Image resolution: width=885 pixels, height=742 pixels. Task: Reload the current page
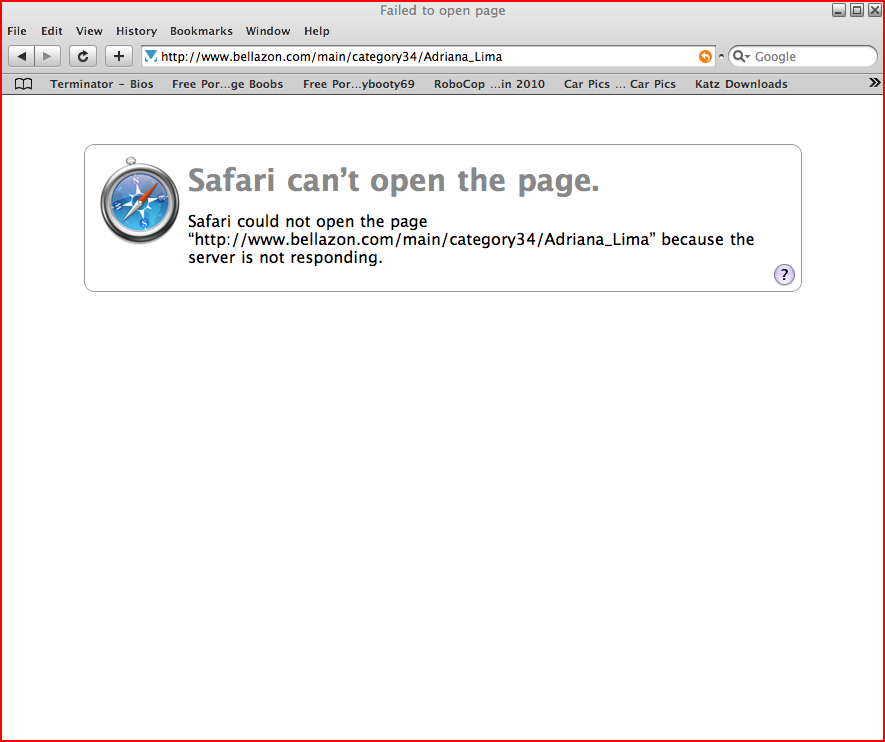click(83, 56)
